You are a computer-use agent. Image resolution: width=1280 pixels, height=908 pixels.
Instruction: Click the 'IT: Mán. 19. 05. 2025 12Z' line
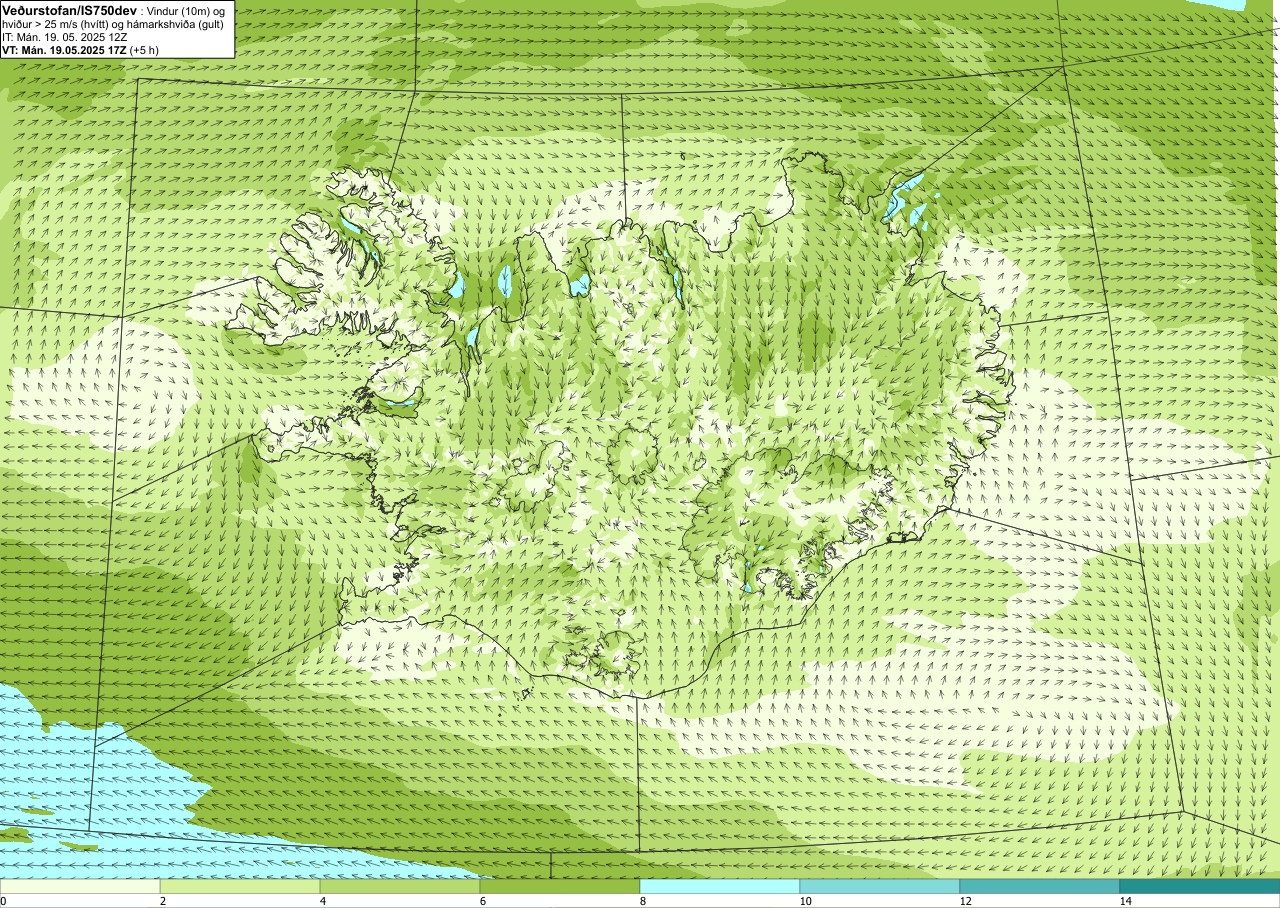[x=65, y=36]
